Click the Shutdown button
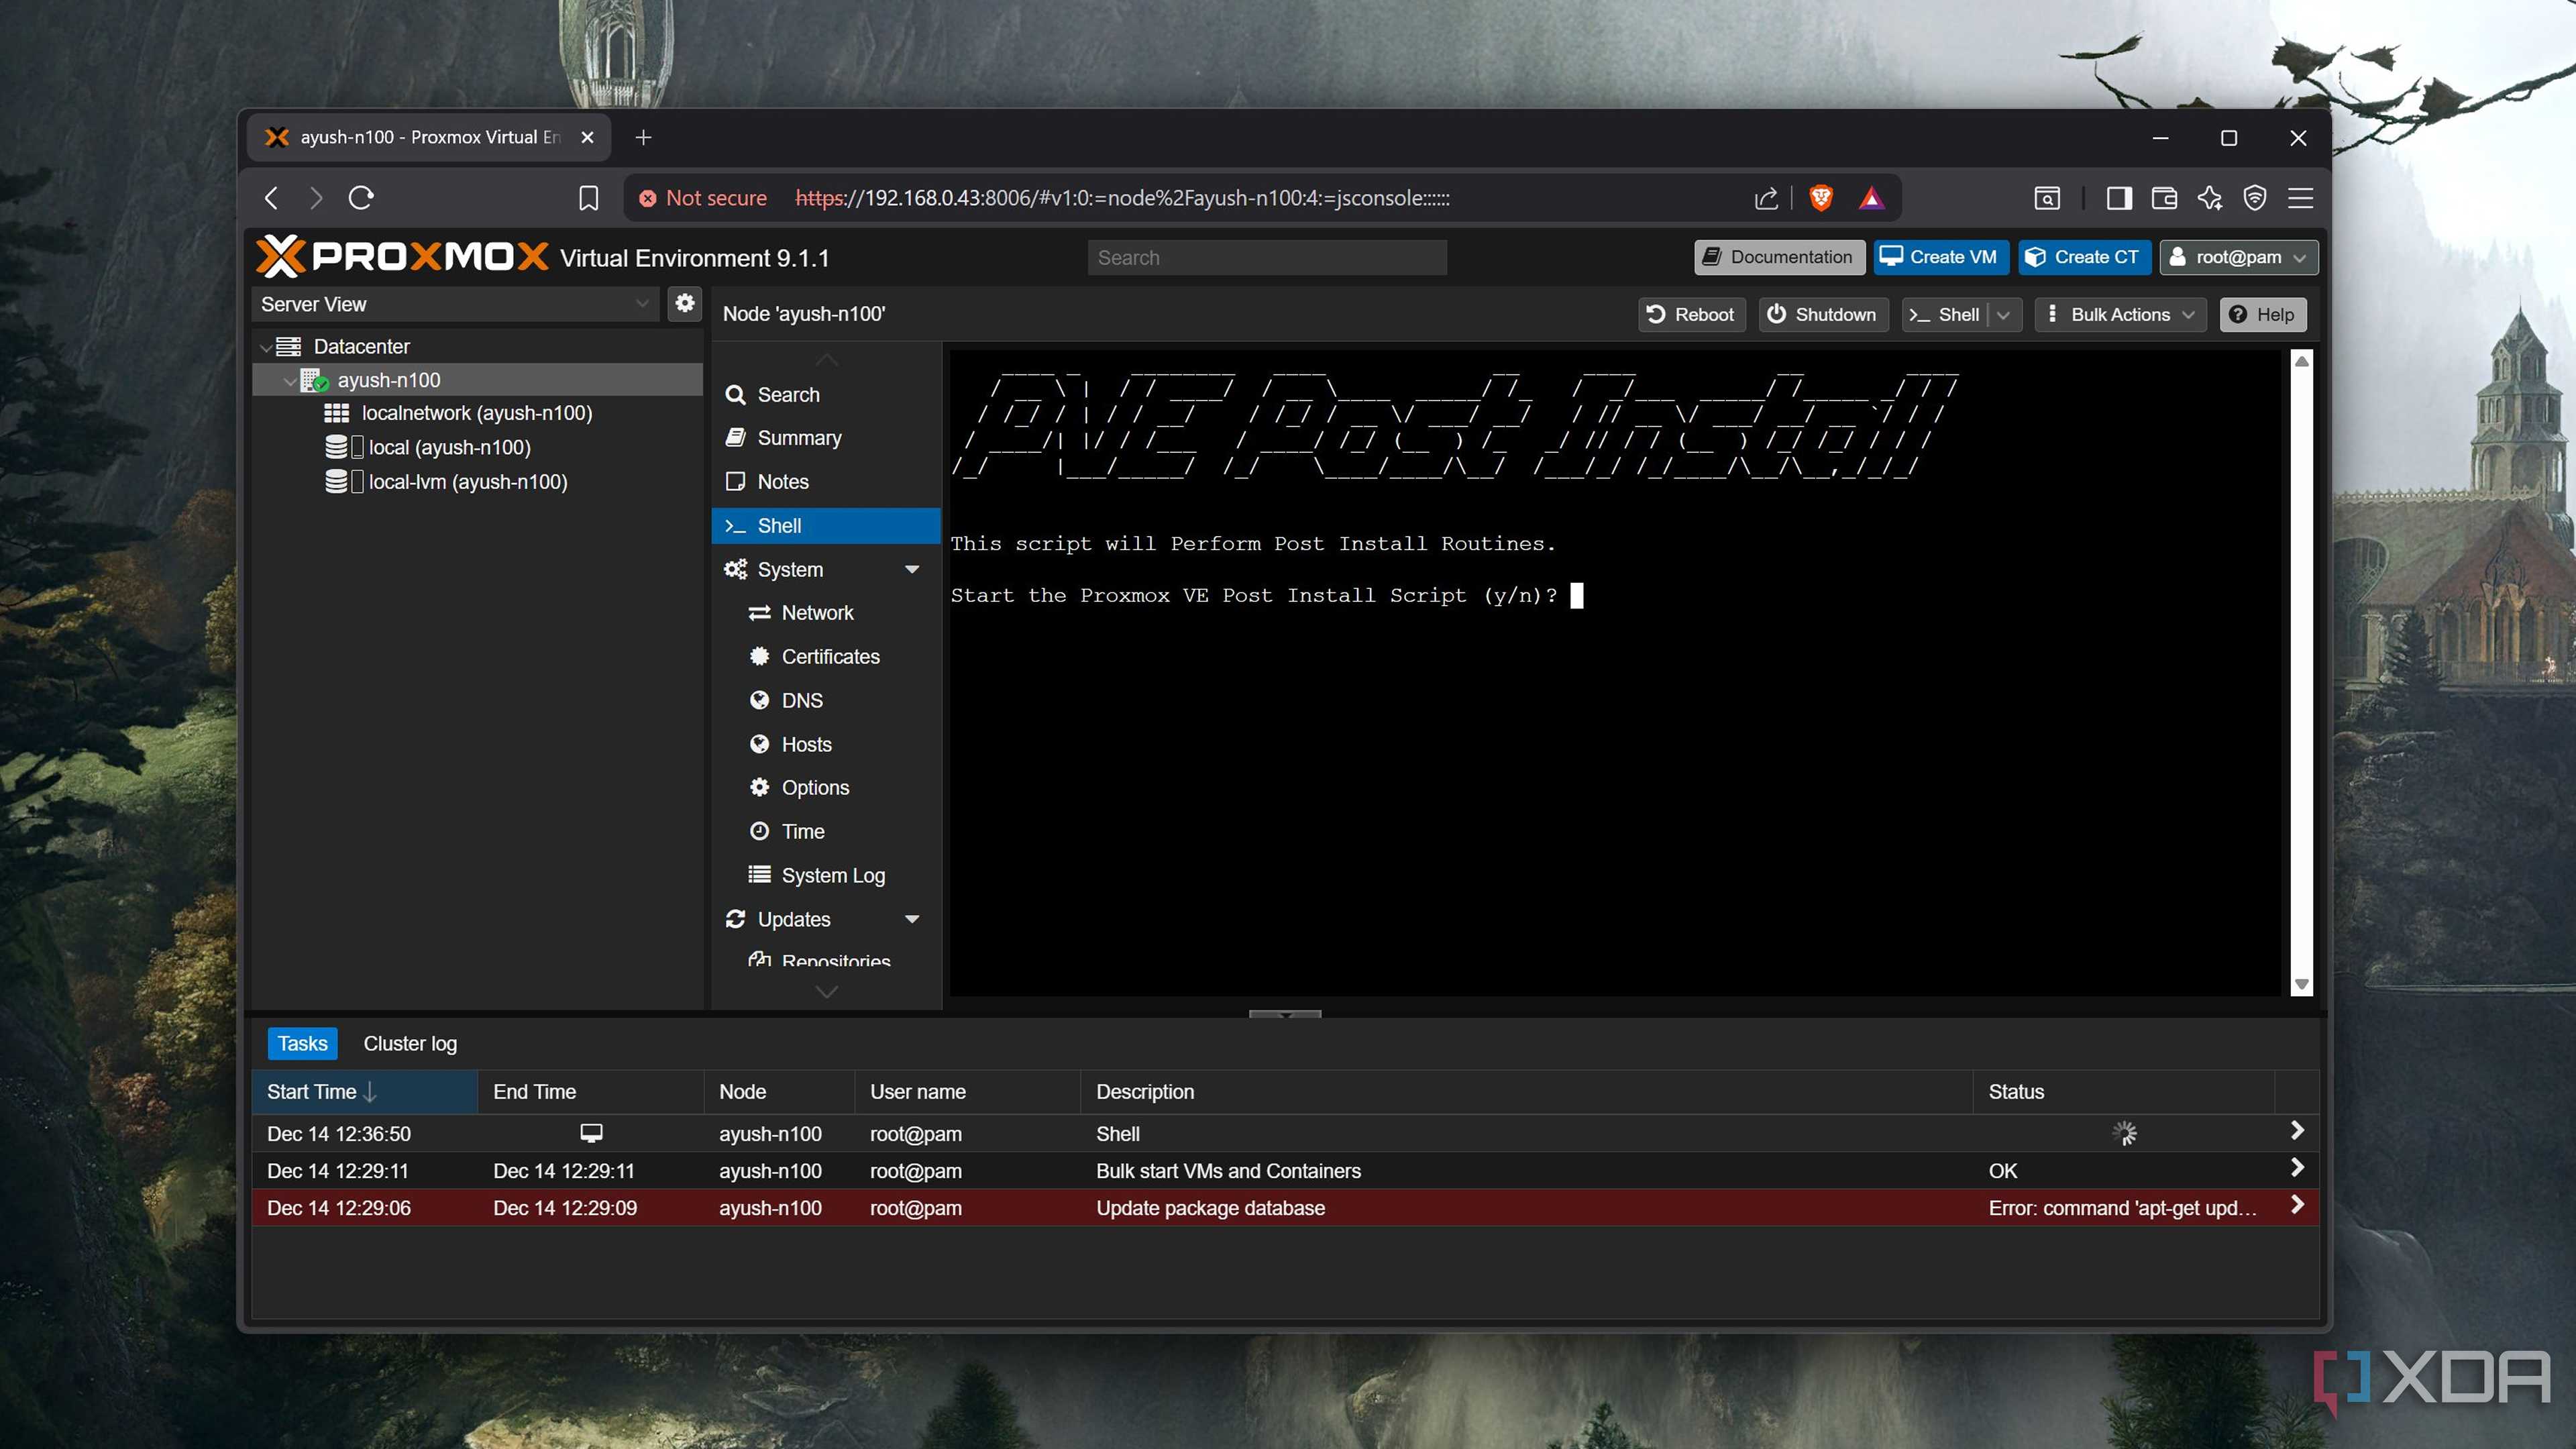 point(1823,315)
